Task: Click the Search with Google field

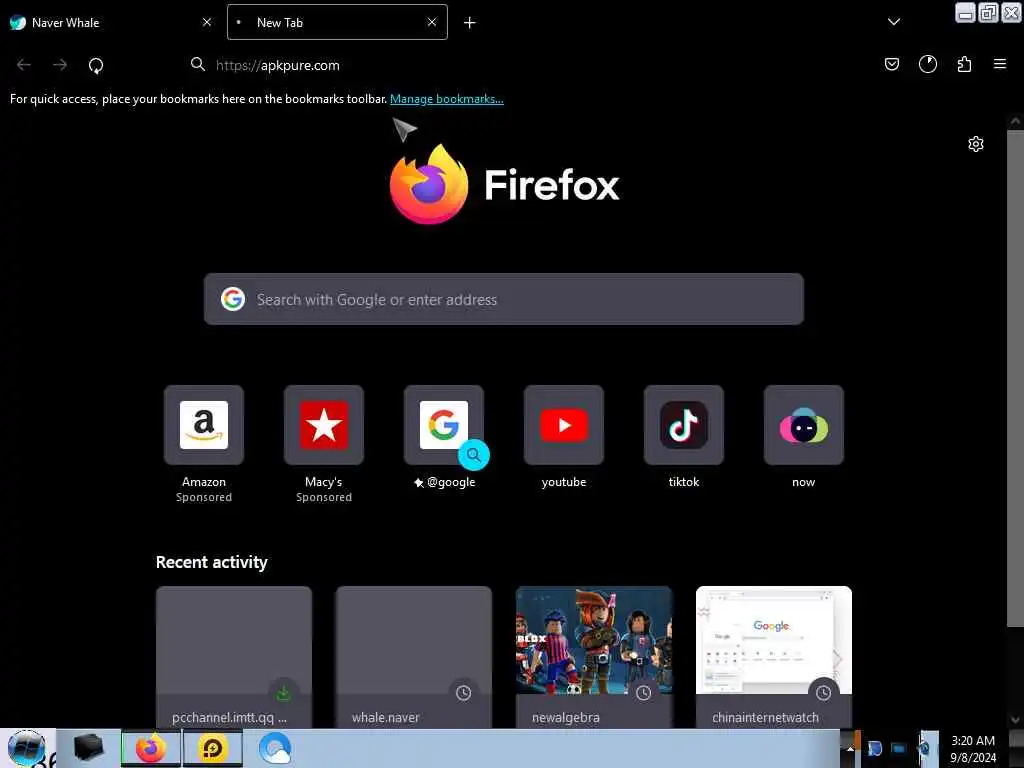Action: [x=504, y=299]
